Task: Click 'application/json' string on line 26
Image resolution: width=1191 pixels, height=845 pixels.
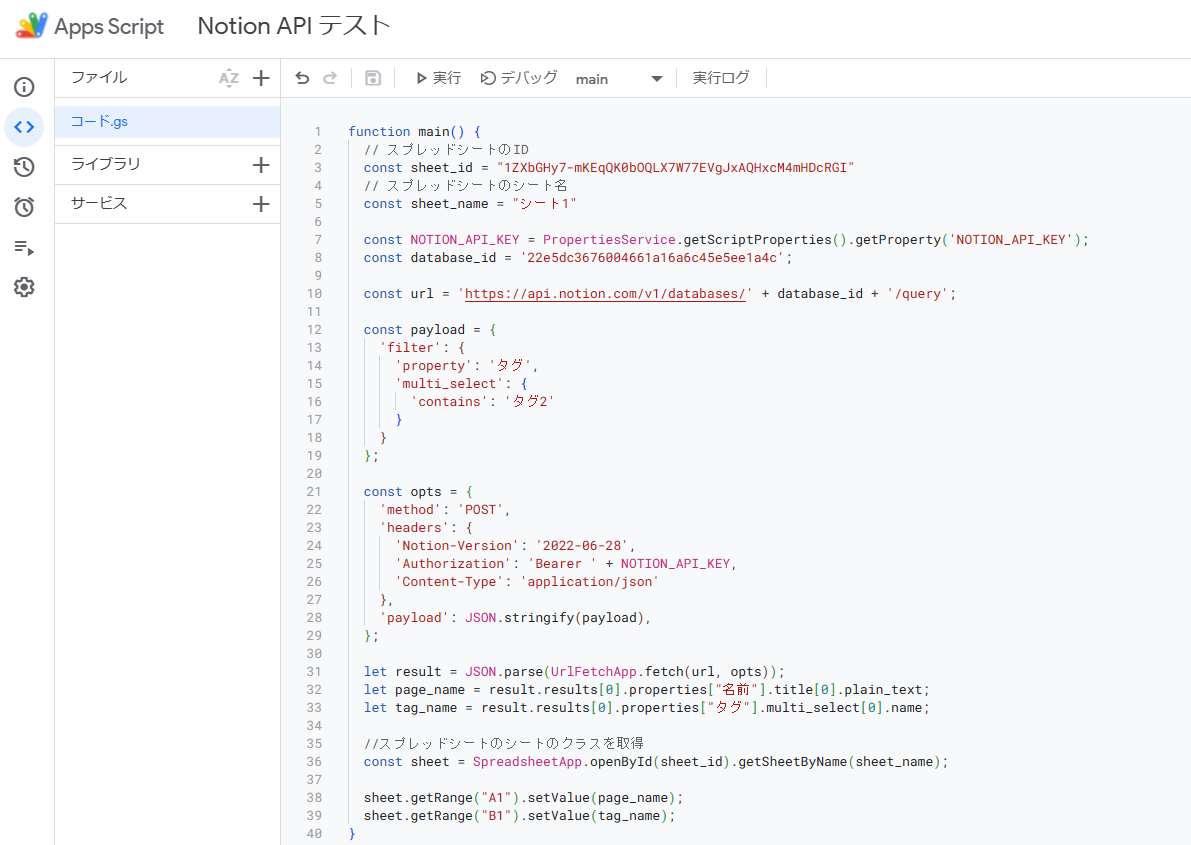Action: tap(589, 582)
